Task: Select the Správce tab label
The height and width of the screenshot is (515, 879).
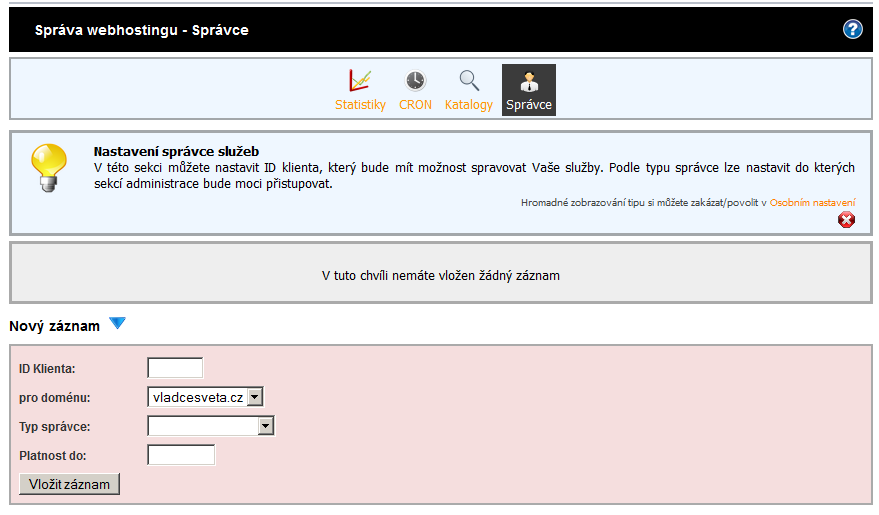Action: point(529,105)
